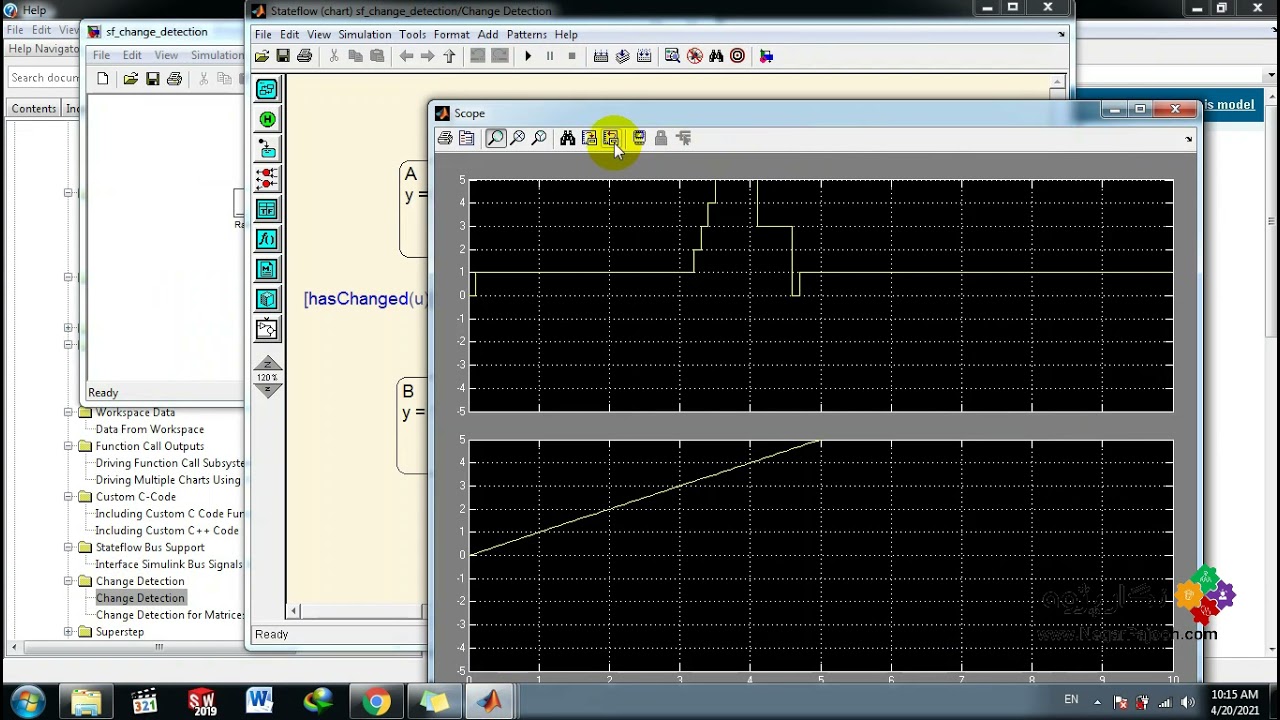This screenshot has height=720, width=1280.
Task: Pause simulation in Stateflow toolbar
Action: pyautogui.click(x=549, y=56)
